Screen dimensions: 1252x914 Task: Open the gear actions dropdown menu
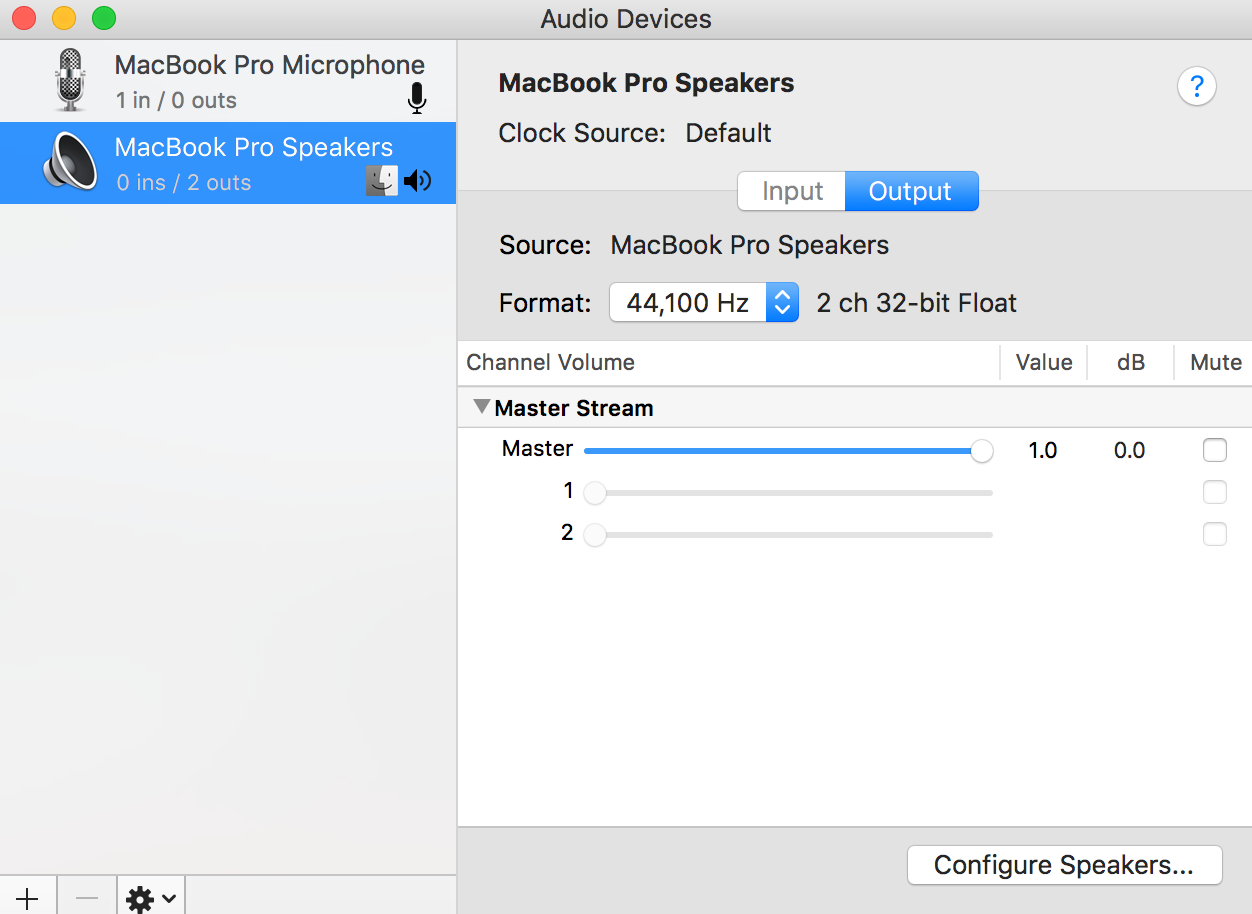[x=151, y=899]
